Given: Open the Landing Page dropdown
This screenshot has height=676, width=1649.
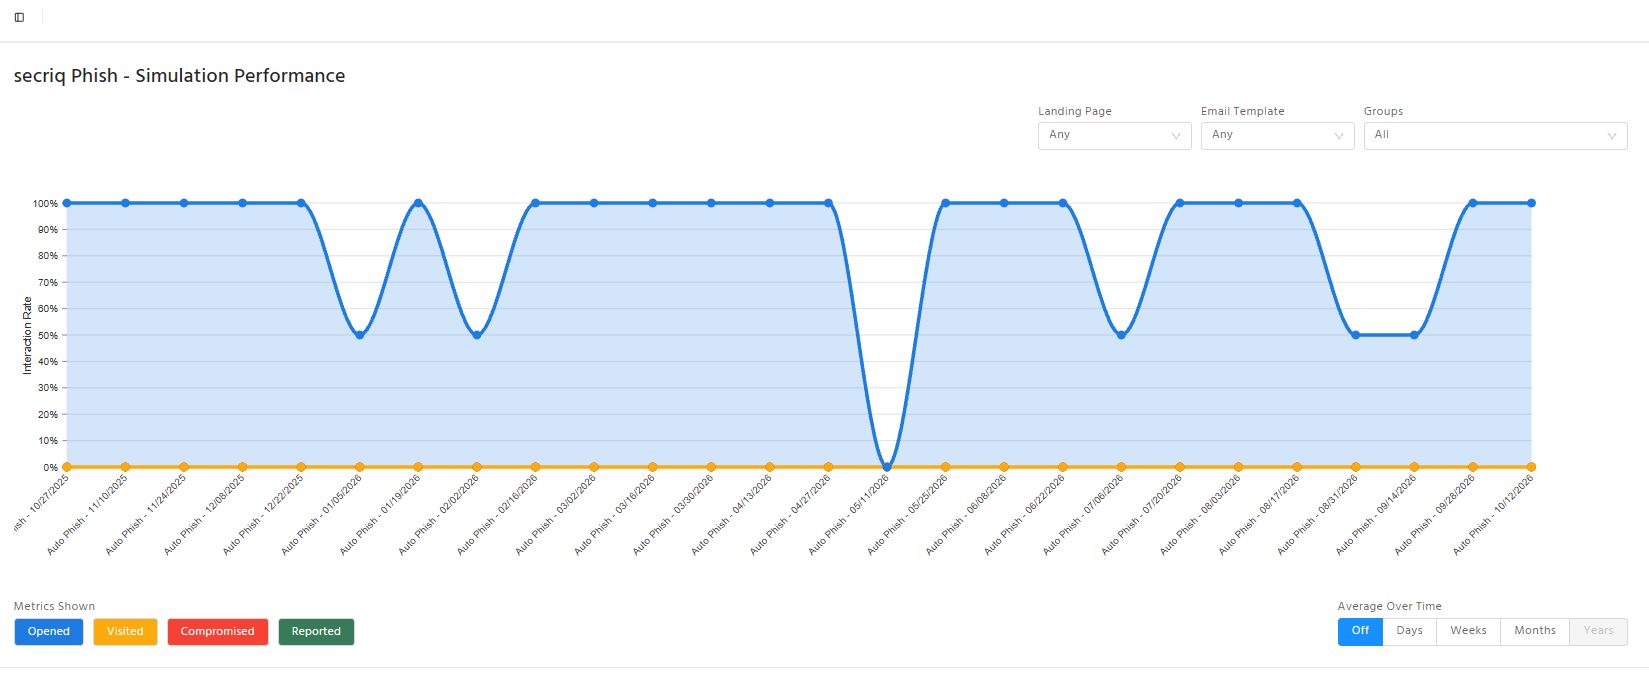Looking at the screenshot, I should [x=1114, y=135].
